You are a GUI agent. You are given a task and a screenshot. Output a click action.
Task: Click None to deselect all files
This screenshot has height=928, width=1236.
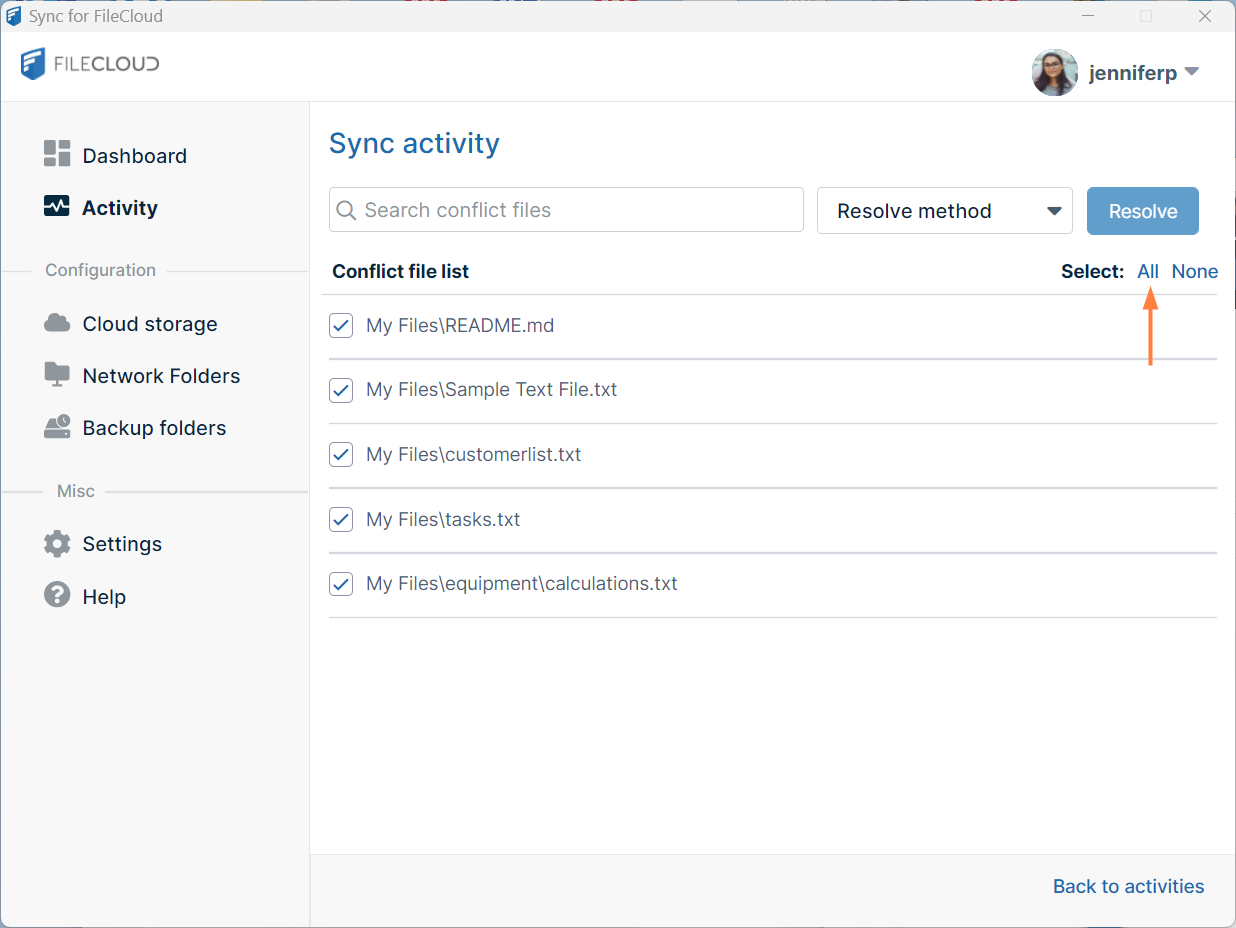point(1194,271)
